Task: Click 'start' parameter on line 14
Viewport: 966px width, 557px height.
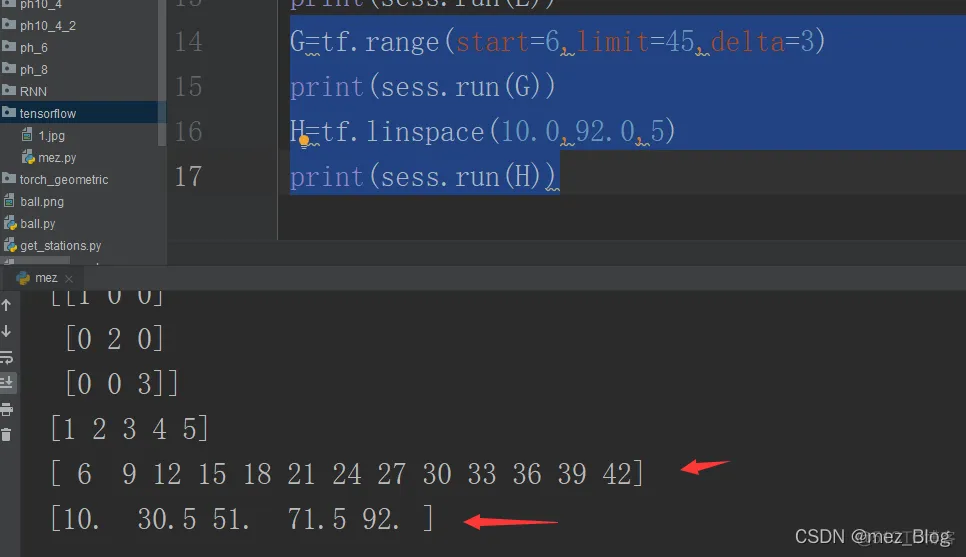Action: (x=492, y=43)
